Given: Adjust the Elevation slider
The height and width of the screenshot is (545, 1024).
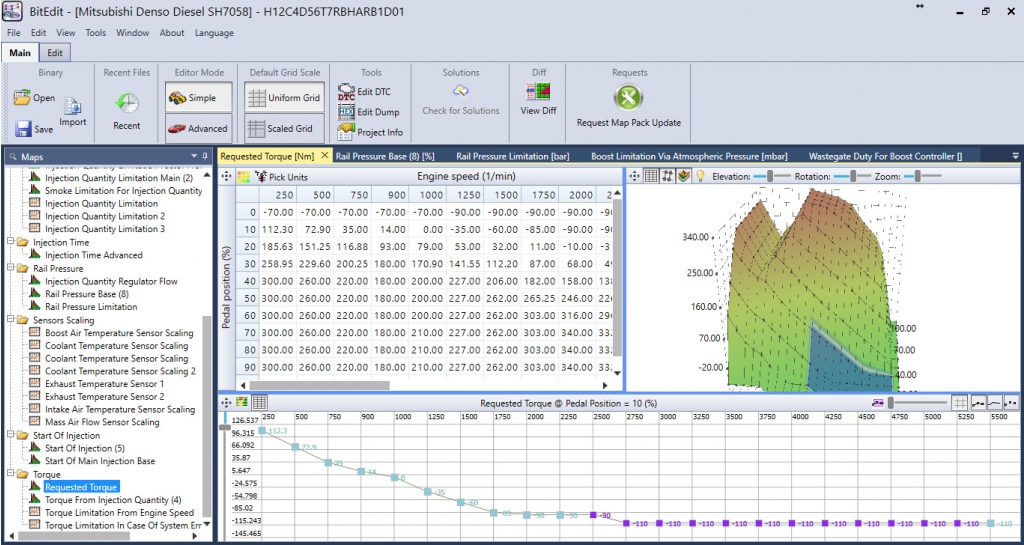Looking at the screenshot, I should click(x=770, y=176).
